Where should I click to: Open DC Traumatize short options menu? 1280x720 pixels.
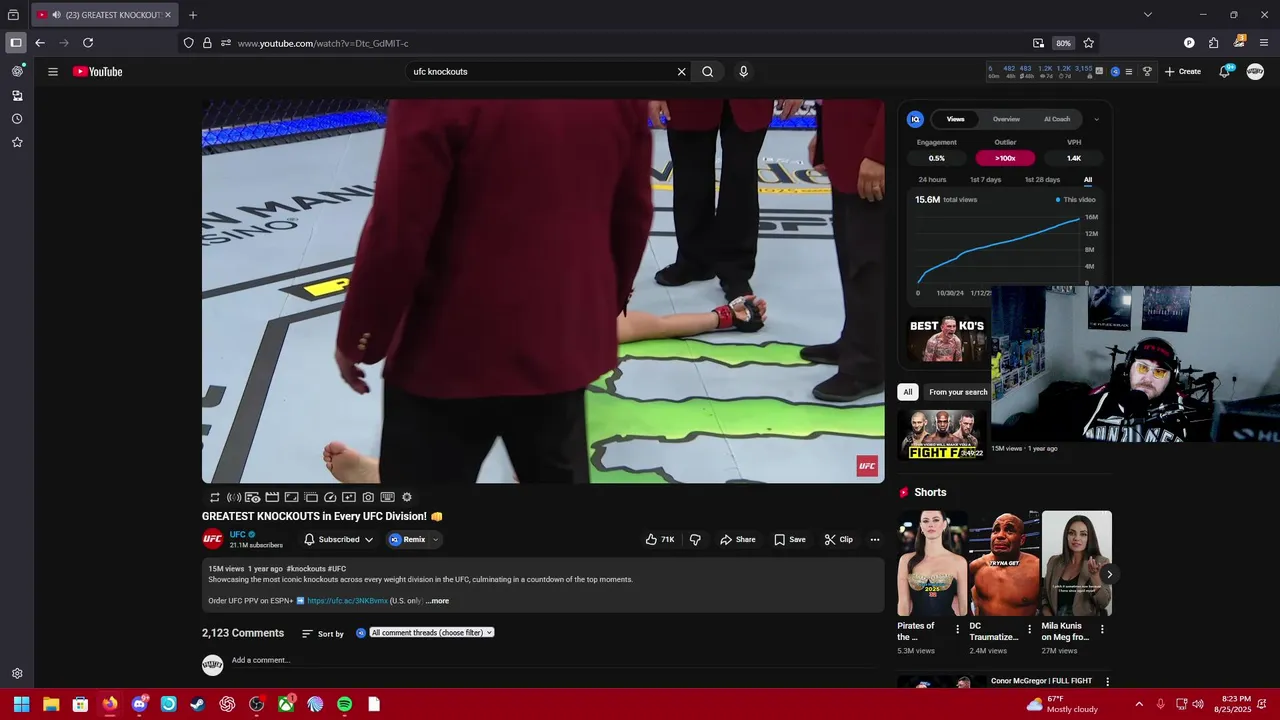click(1030, 630)
